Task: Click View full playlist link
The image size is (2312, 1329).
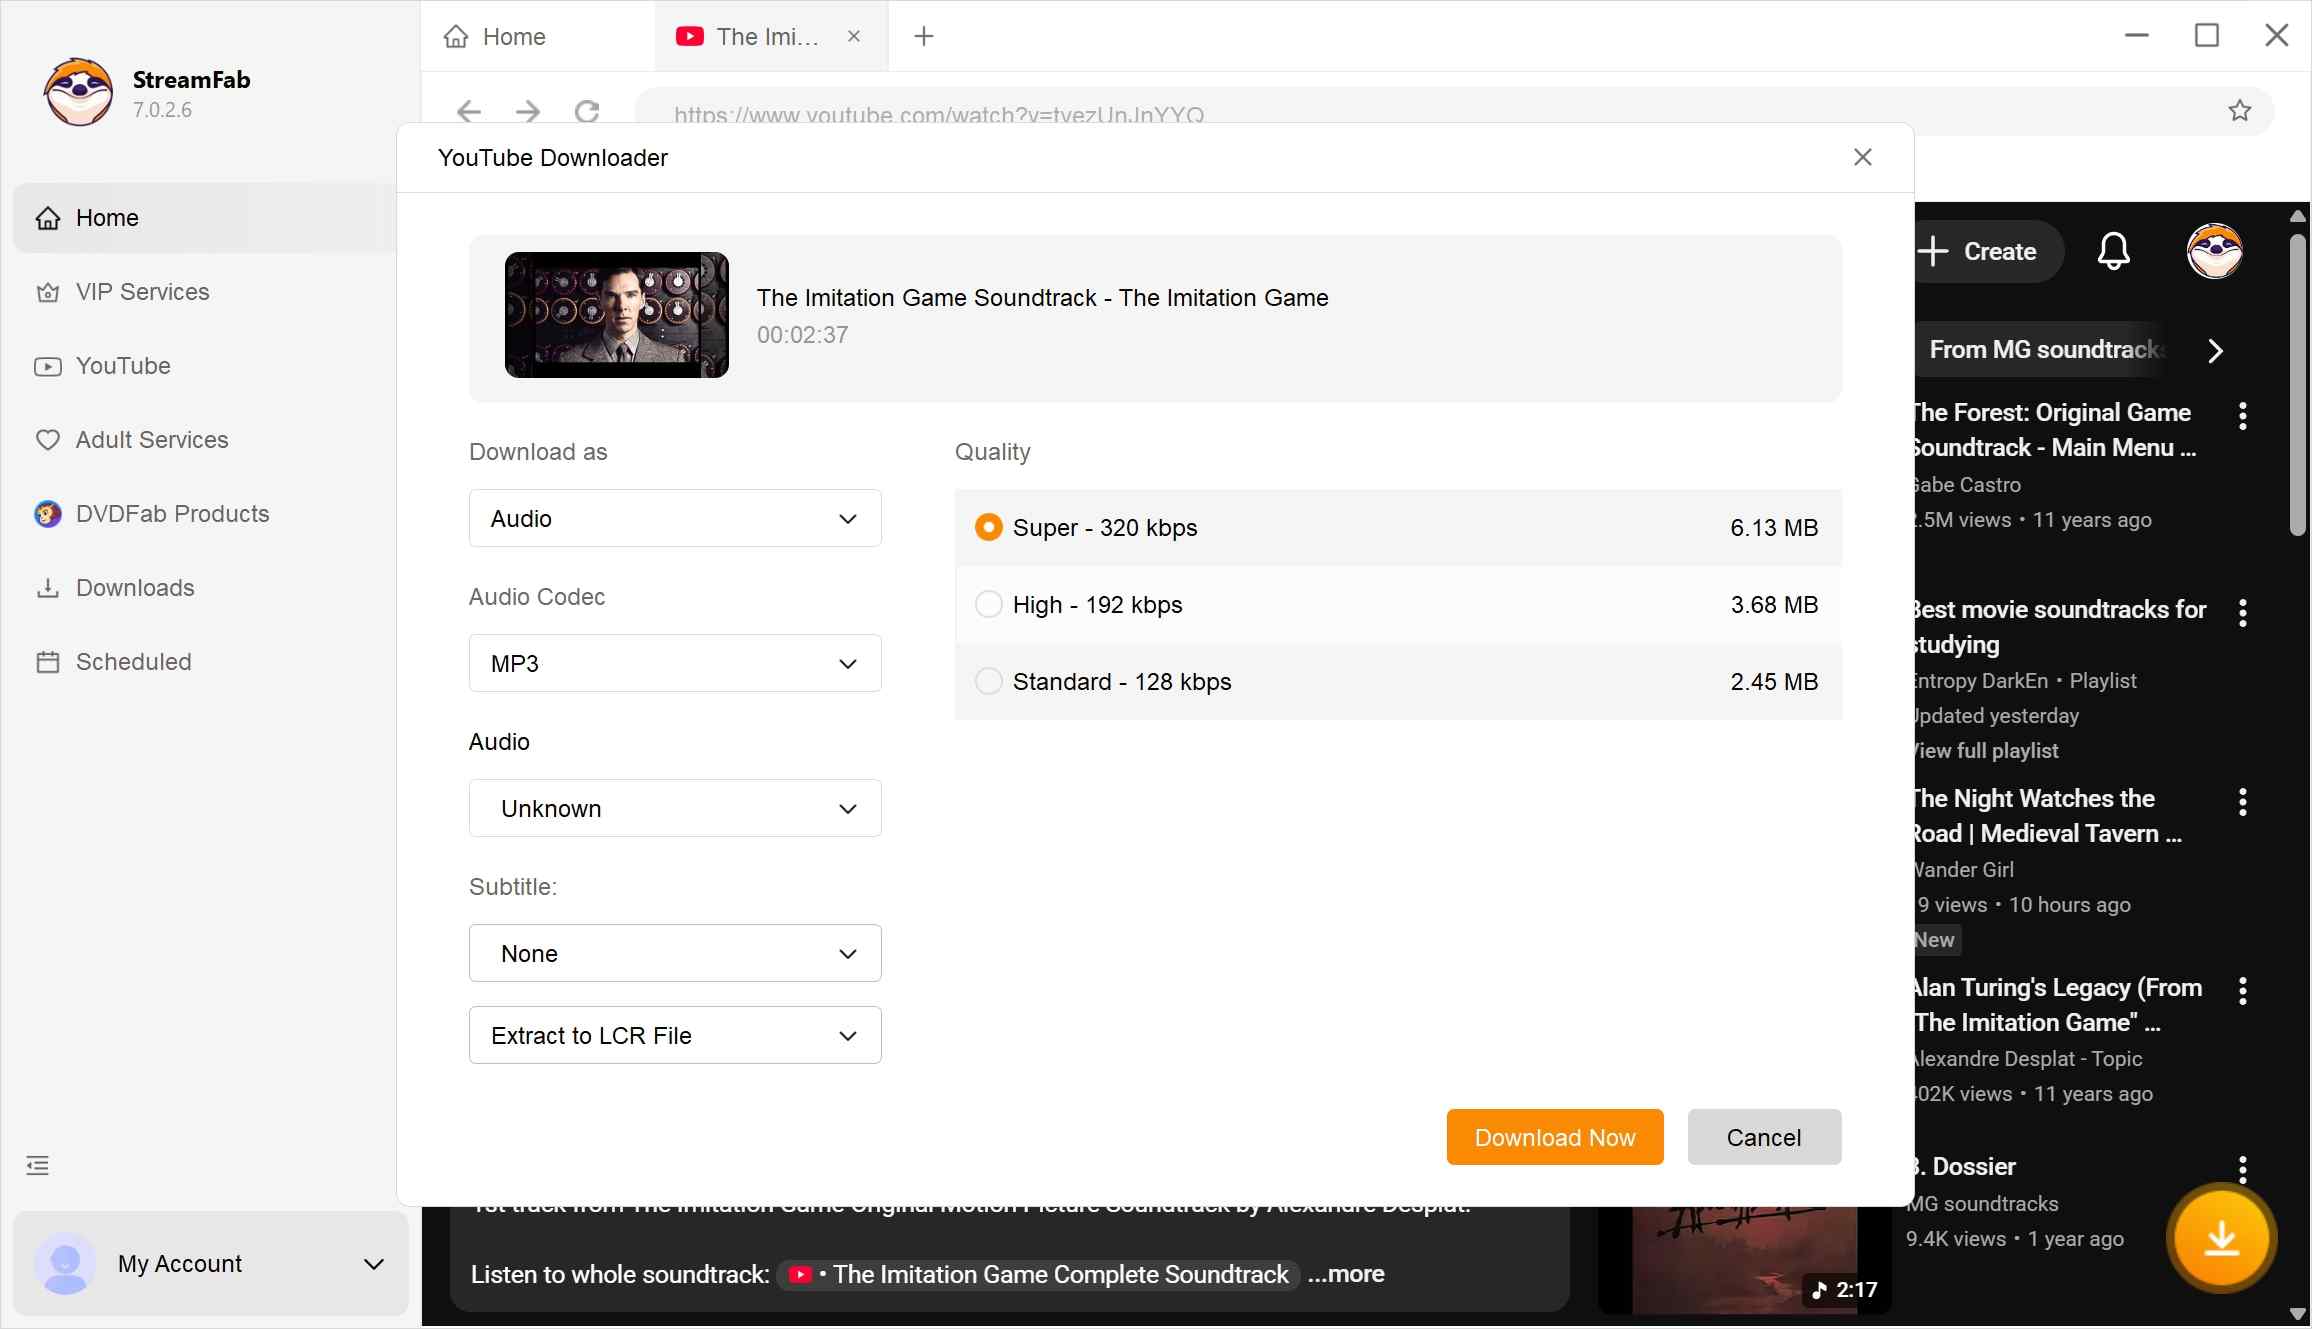Action: tap(1987, 751)
